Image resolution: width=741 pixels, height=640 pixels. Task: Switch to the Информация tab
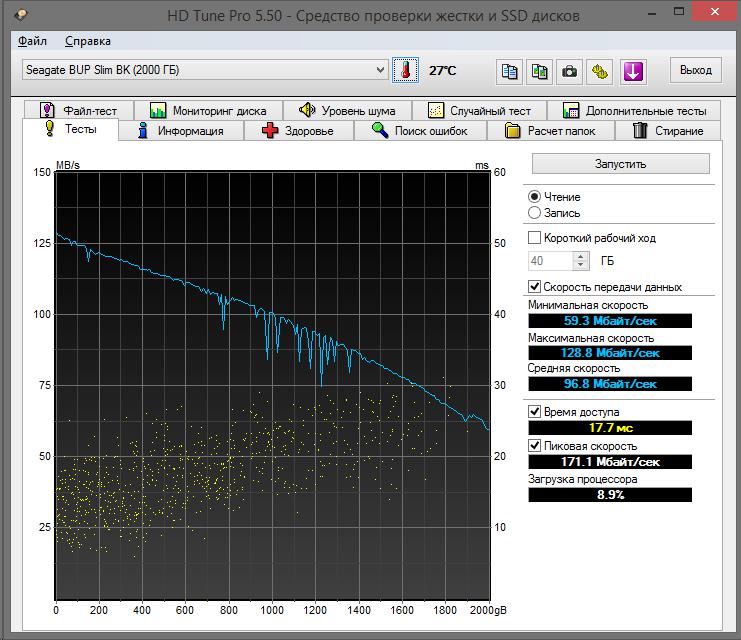coord(181,130)
